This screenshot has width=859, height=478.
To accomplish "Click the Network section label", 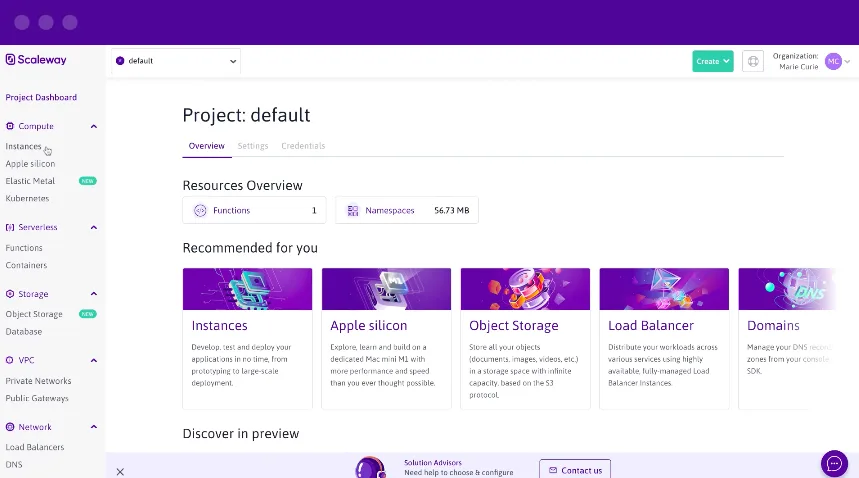I will coord(35,427).
